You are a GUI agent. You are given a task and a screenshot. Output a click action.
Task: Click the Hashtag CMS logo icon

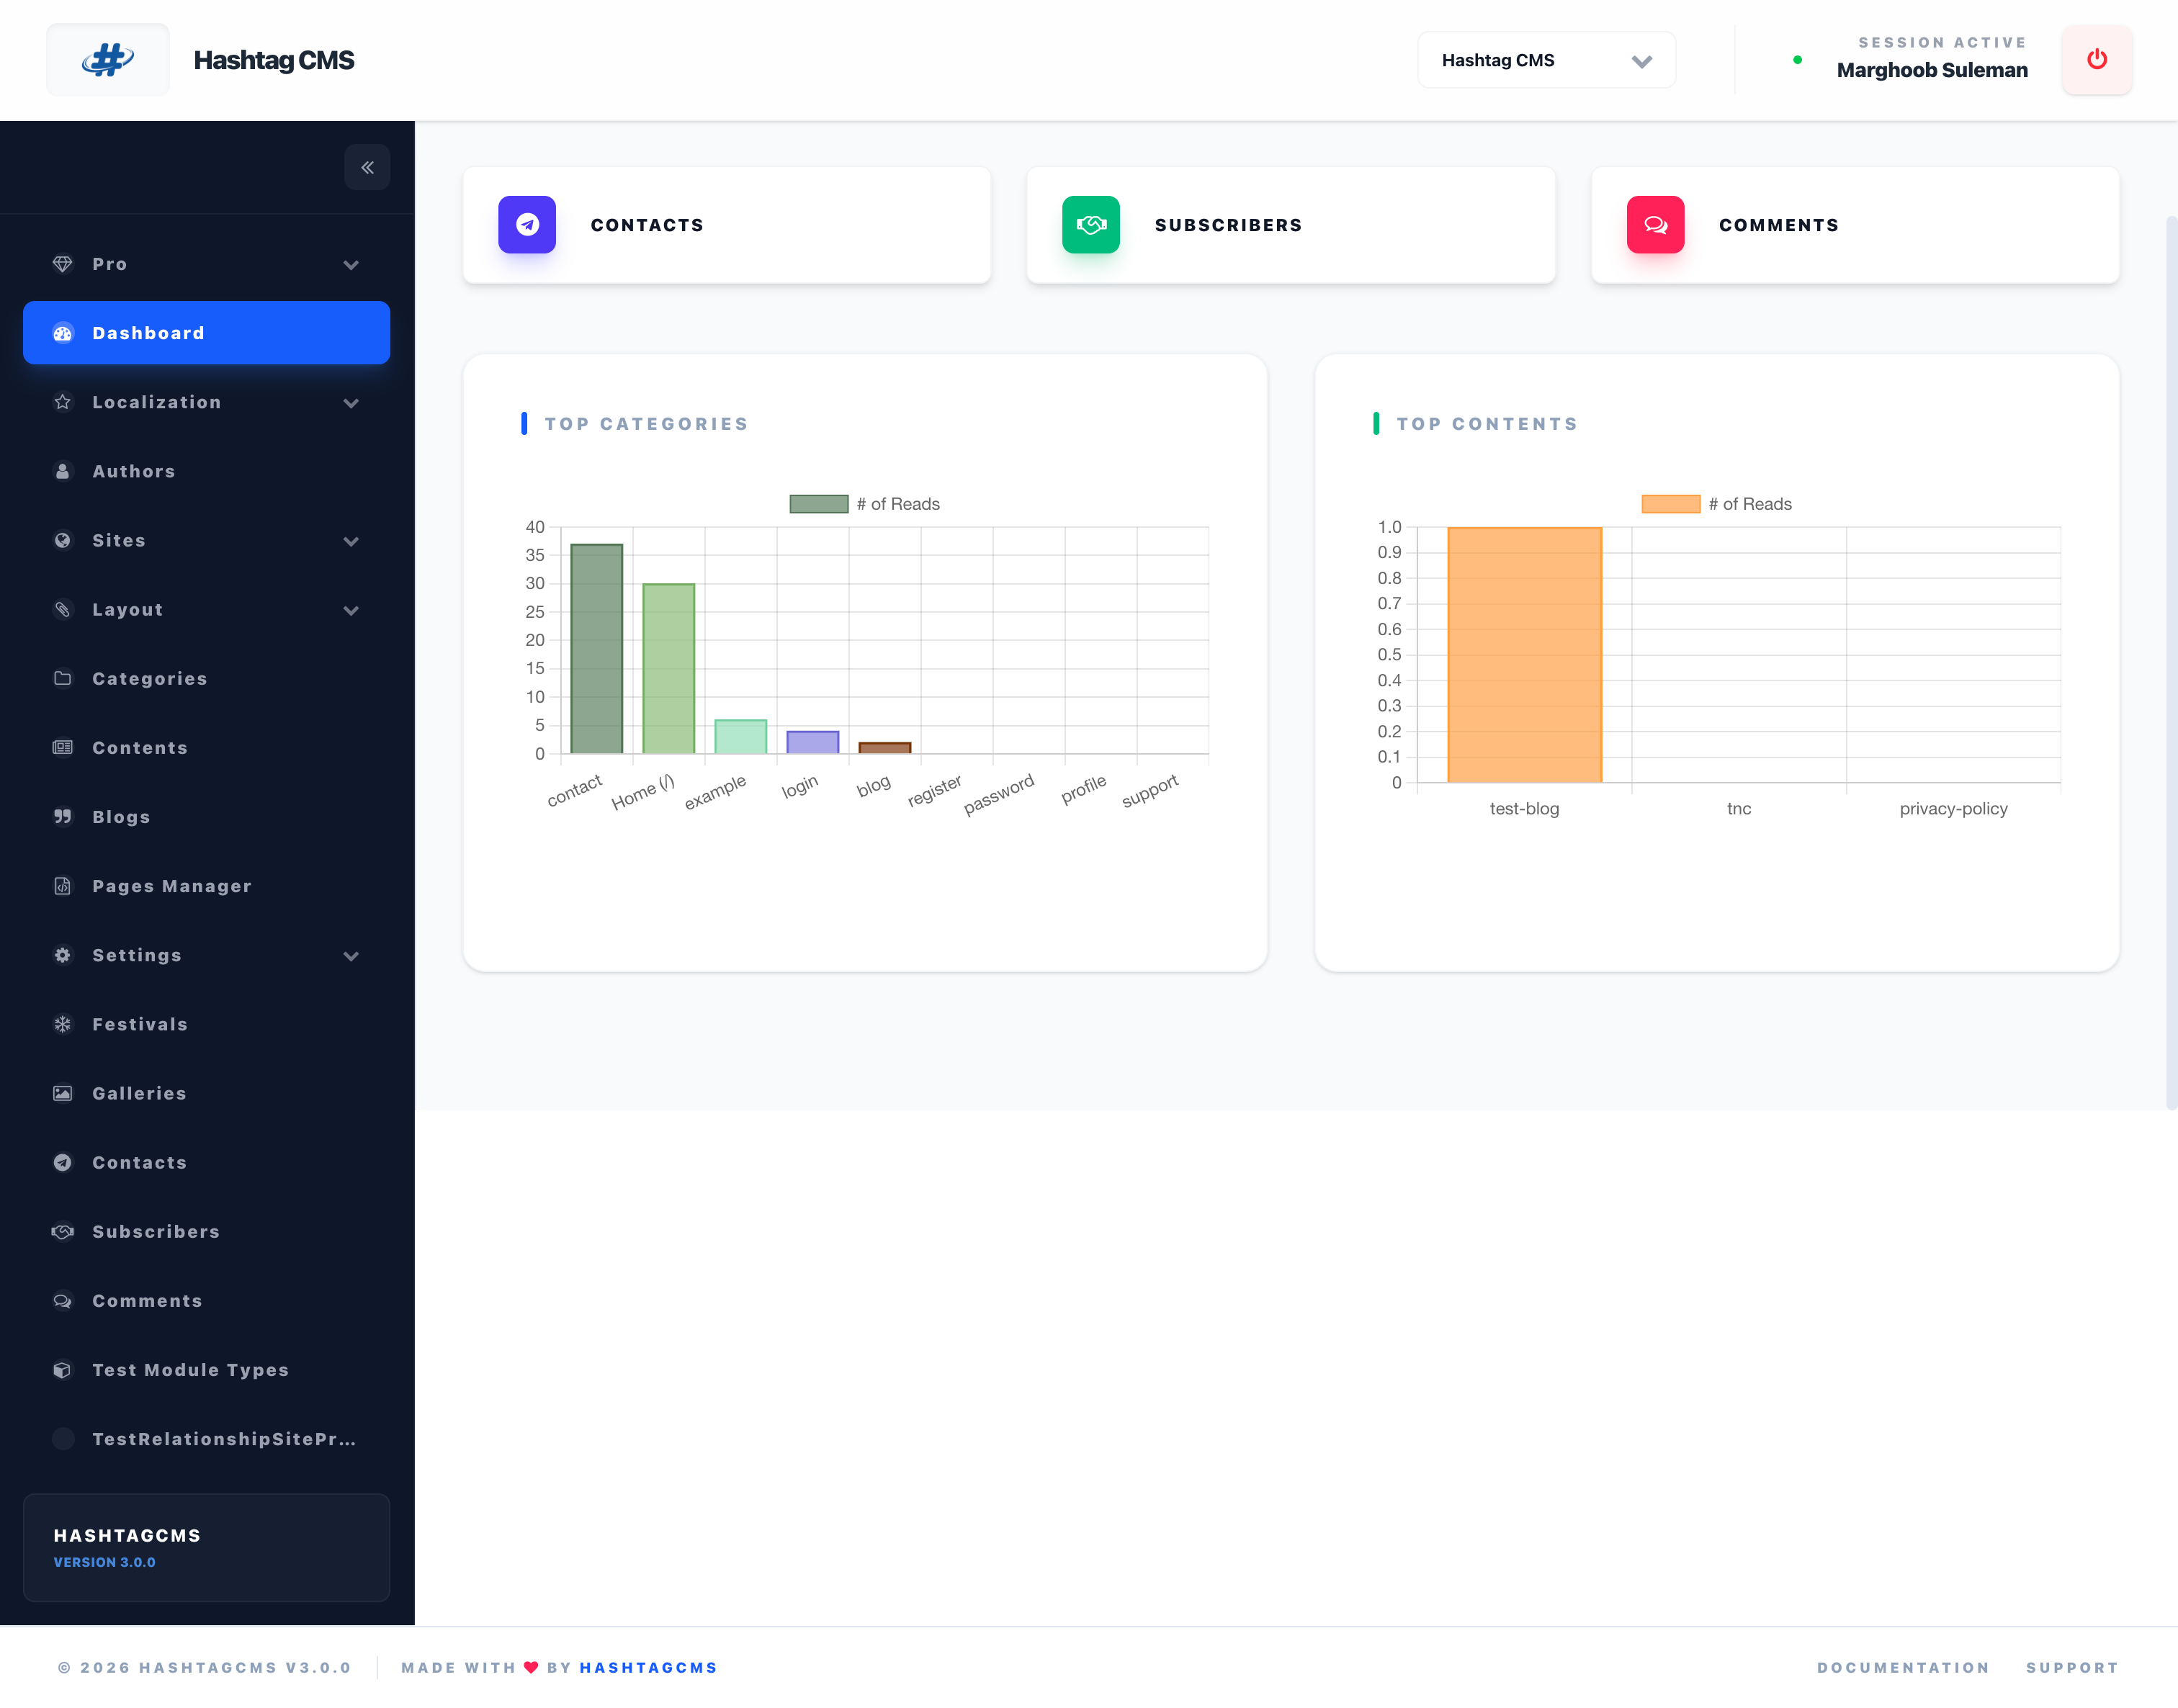tap(108, 60)
